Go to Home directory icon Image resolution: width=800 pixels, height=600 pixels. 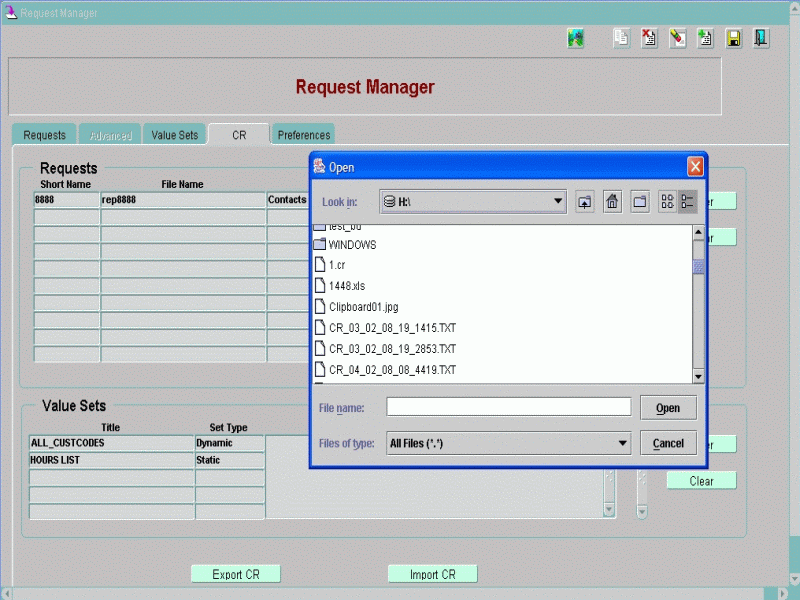(613, 202)
